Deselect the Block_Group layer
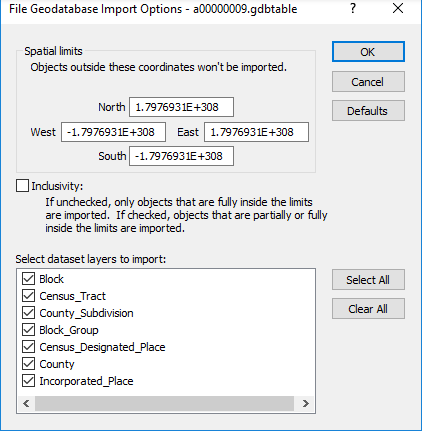 coord(28,330)
